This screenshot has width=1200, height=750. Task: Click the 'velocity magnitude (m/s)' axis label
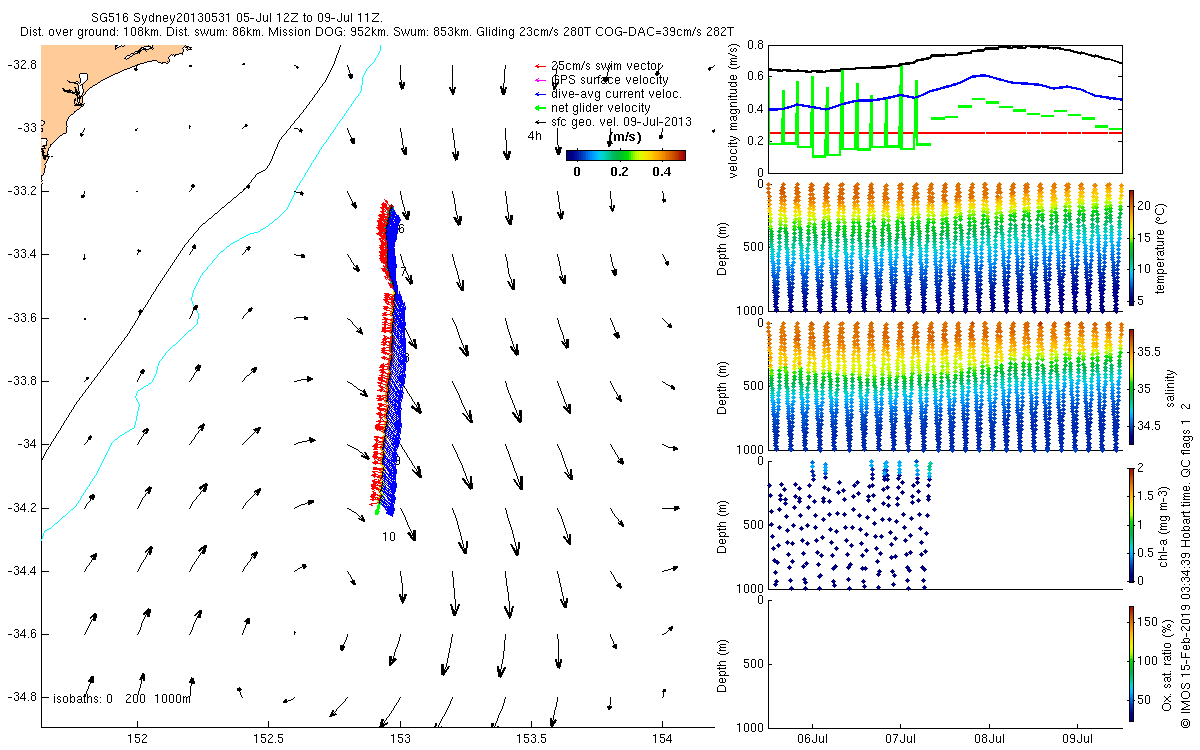click(x=733, y=111)
